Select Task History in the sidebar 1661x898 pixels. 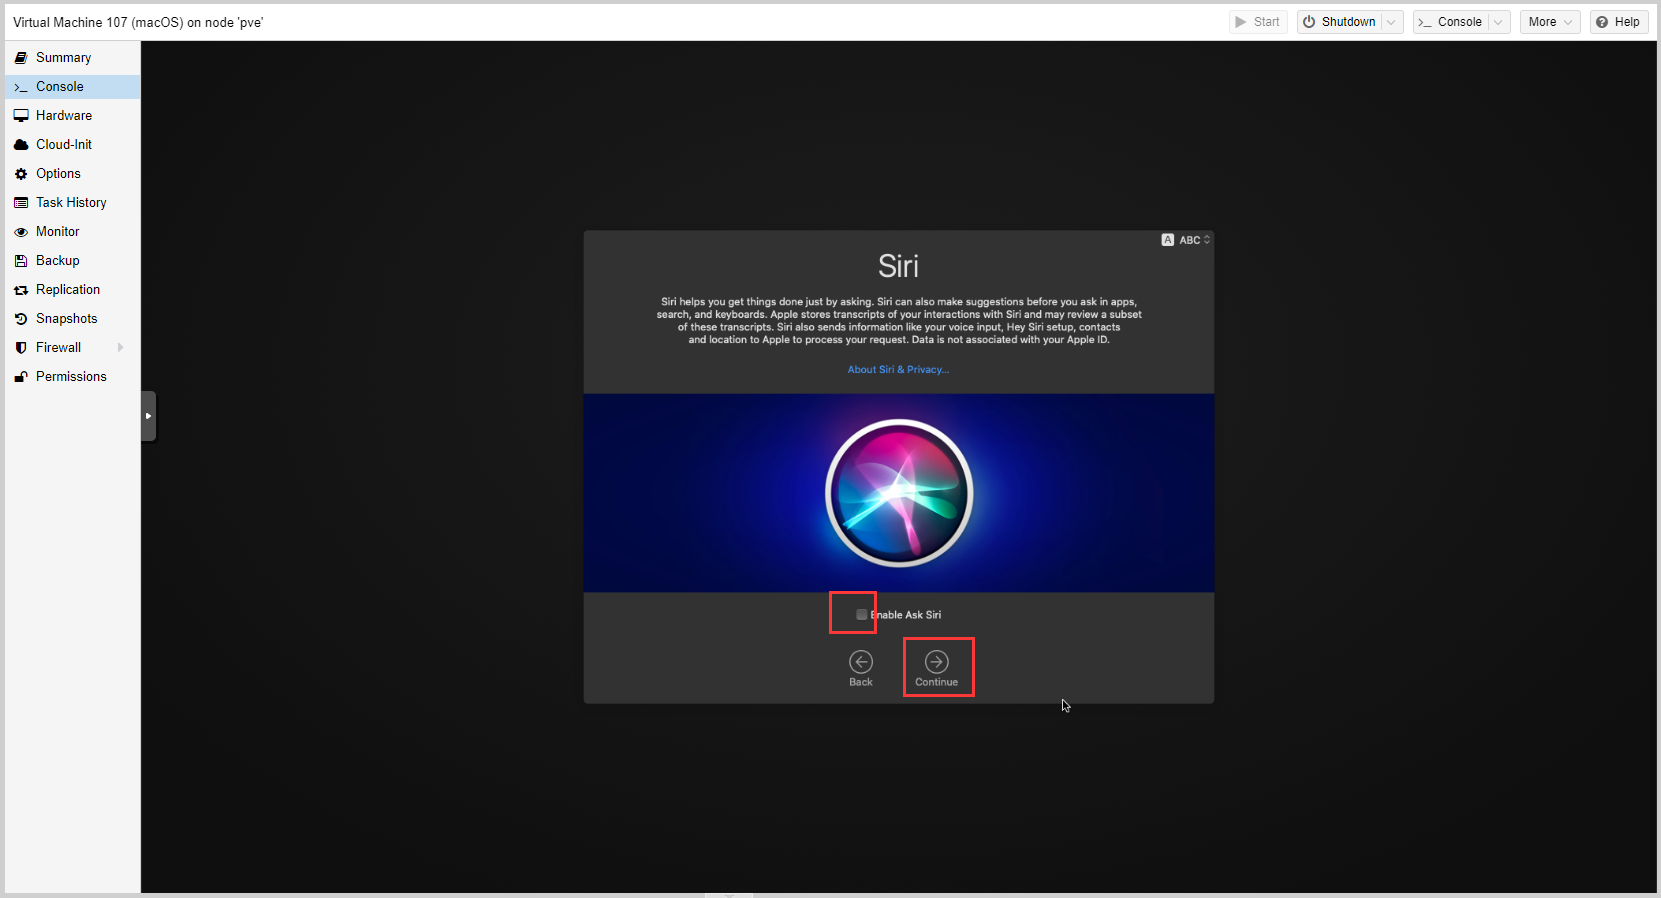tap(71, 203)
